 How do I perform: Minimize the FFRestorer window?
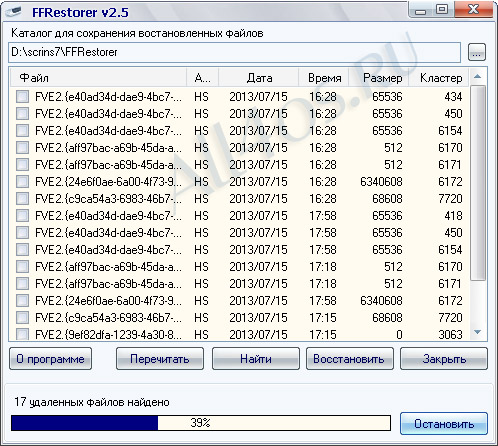(x=421, y=10)
